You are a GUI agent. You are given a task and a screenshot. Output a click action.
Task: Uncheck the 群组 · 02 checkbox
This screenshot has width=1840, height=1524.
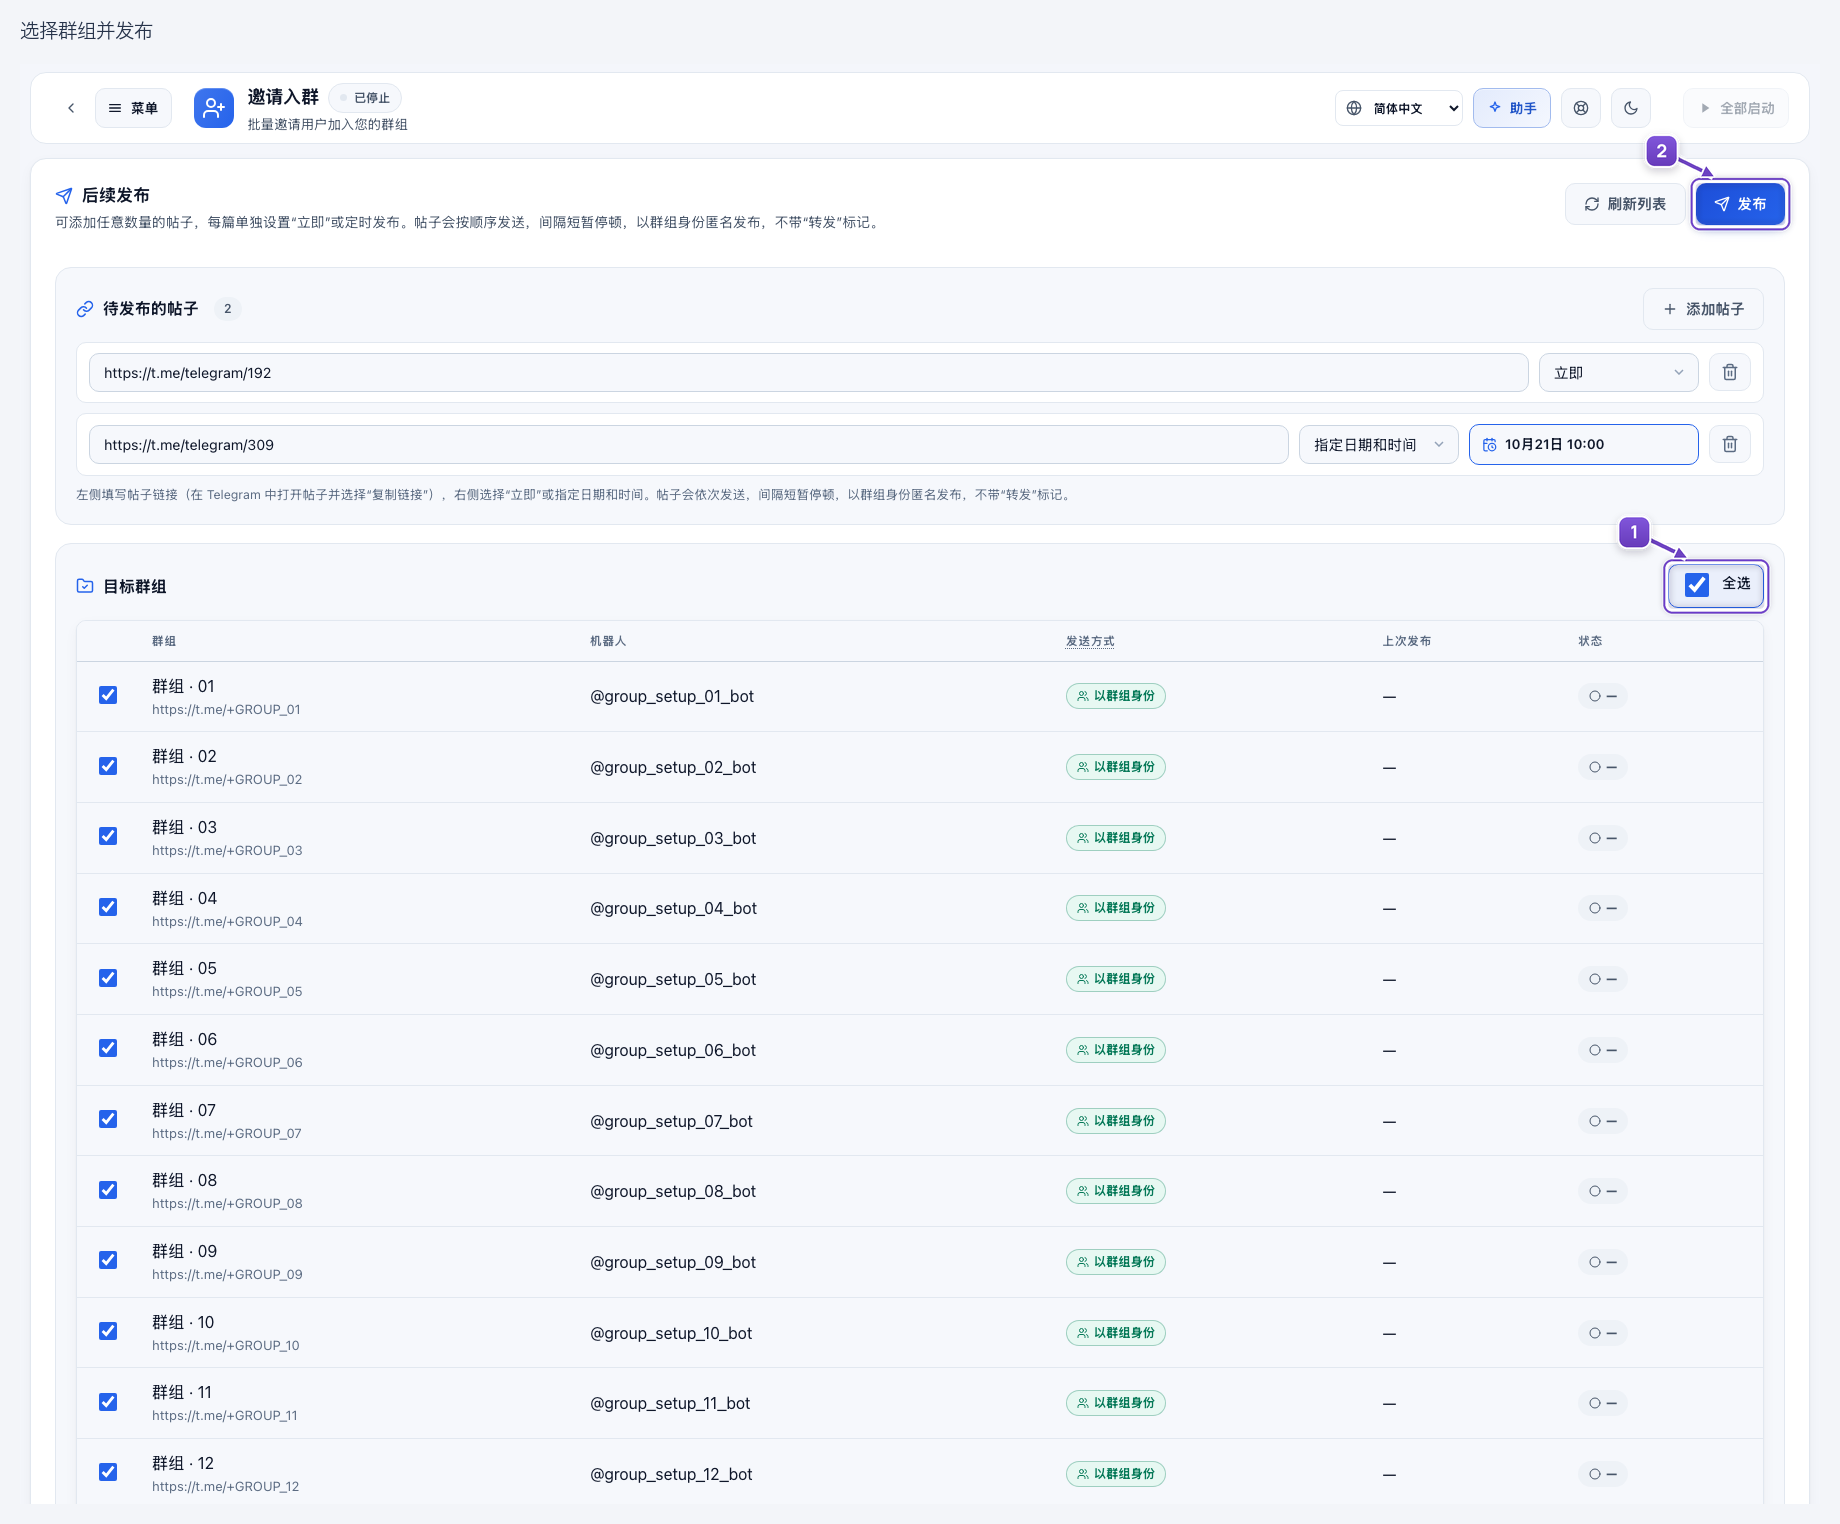click(x=108, y=766)
